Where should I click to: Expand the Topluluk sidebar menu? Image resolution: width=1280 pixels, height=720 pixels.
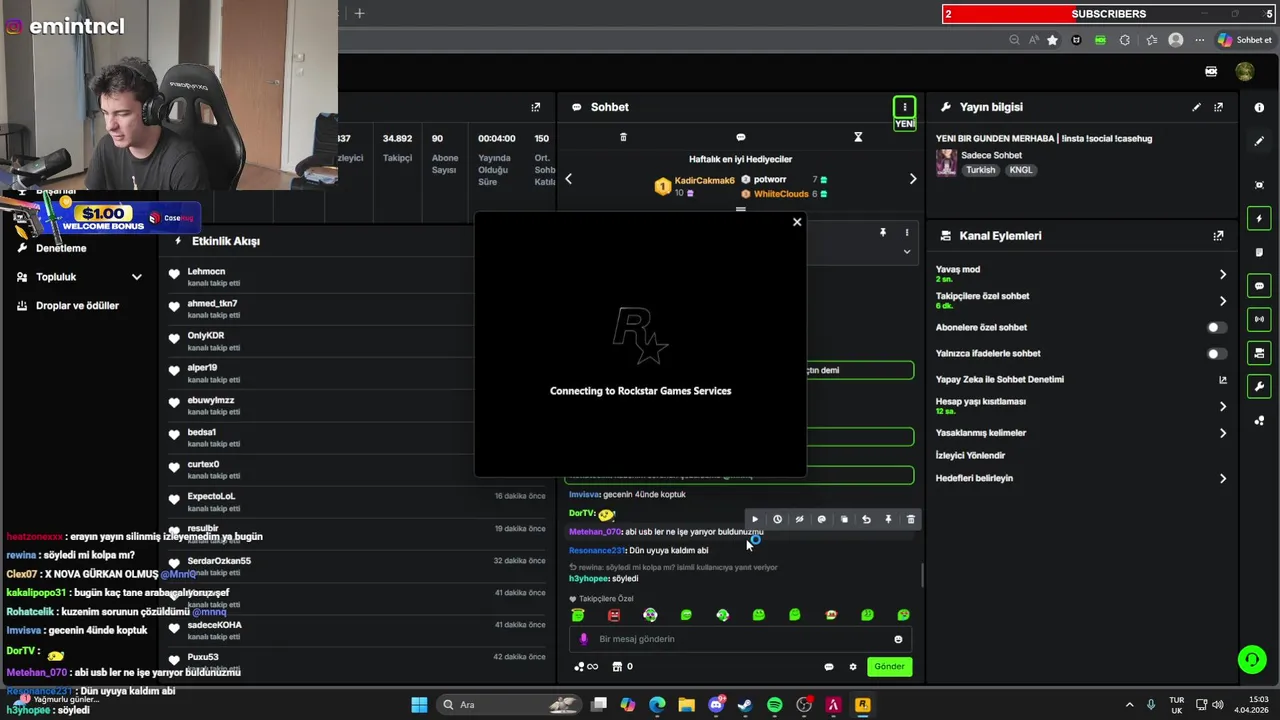pos(136,277)
